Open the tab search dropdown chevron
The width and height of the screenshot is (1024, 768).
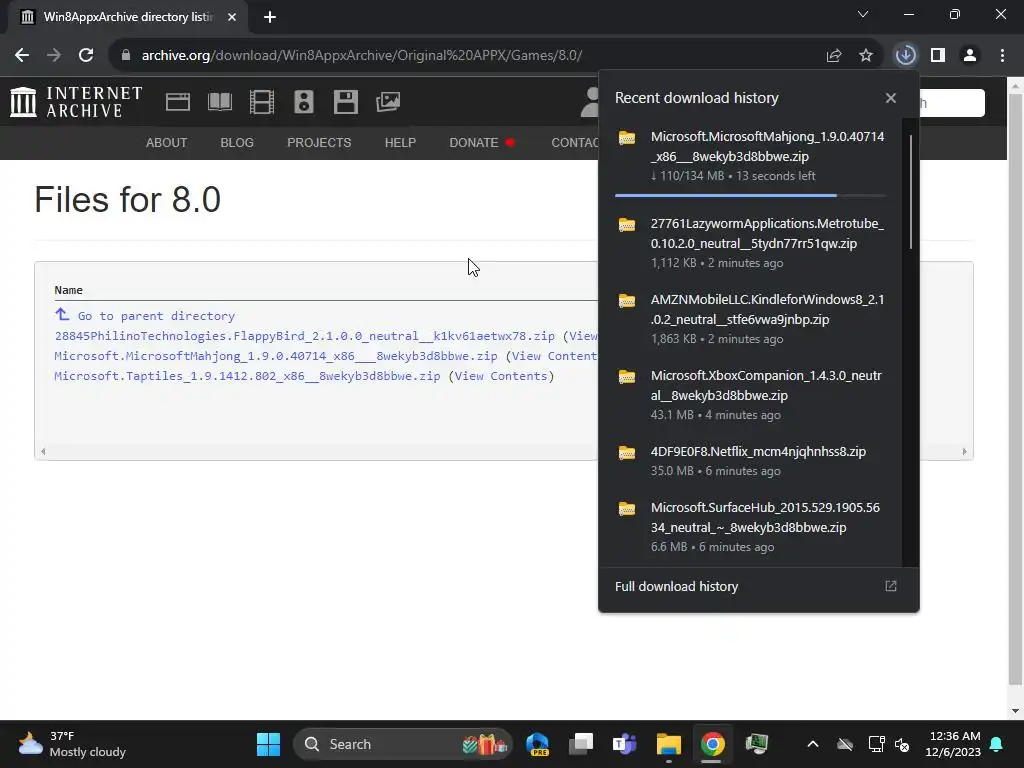(863, 14)
